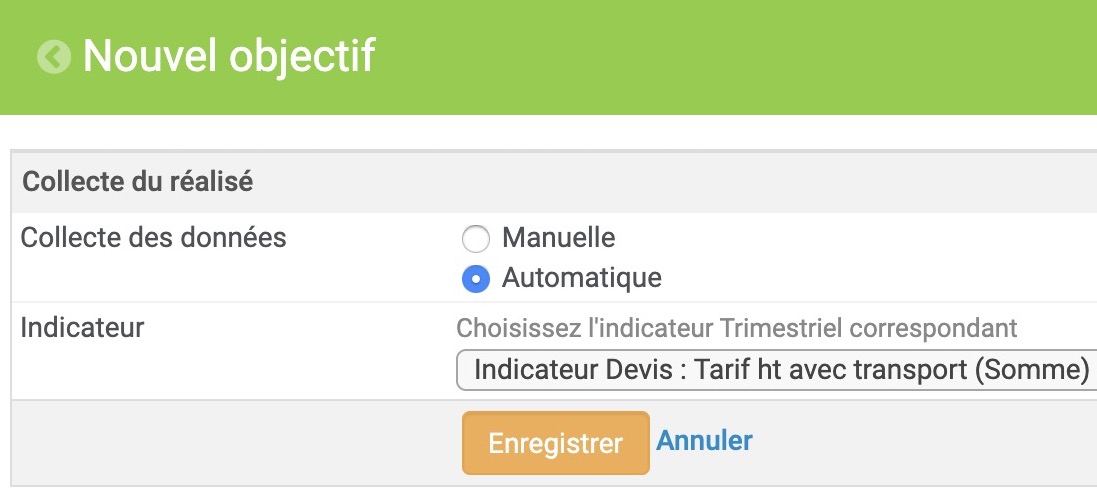This screenshot has height=495, width=1097.
Task: Select the Automatique radio button
Action: click(x=476, y=279)
